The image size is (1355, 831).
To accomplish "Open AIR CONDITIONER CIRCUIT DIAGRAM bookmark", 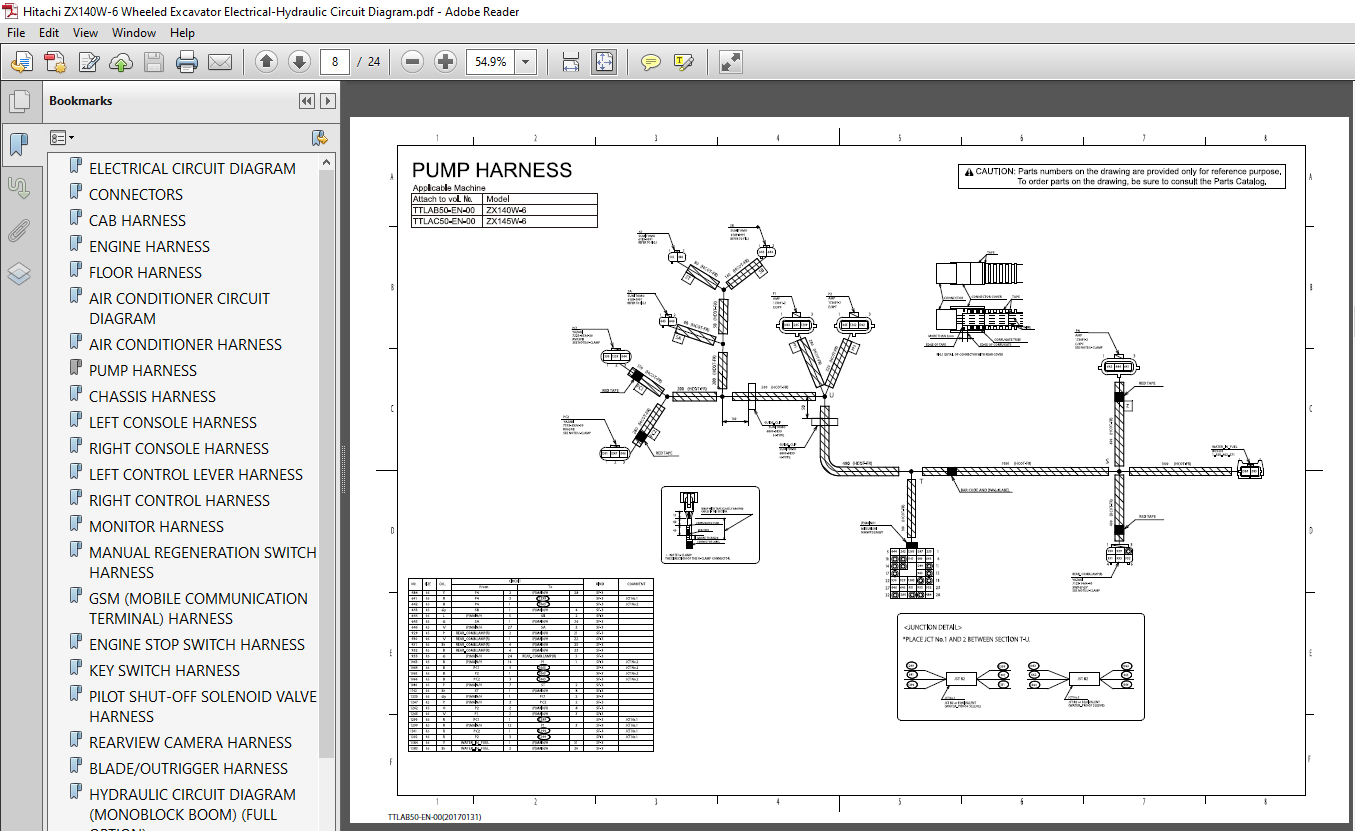I will [x=179, y=309].
